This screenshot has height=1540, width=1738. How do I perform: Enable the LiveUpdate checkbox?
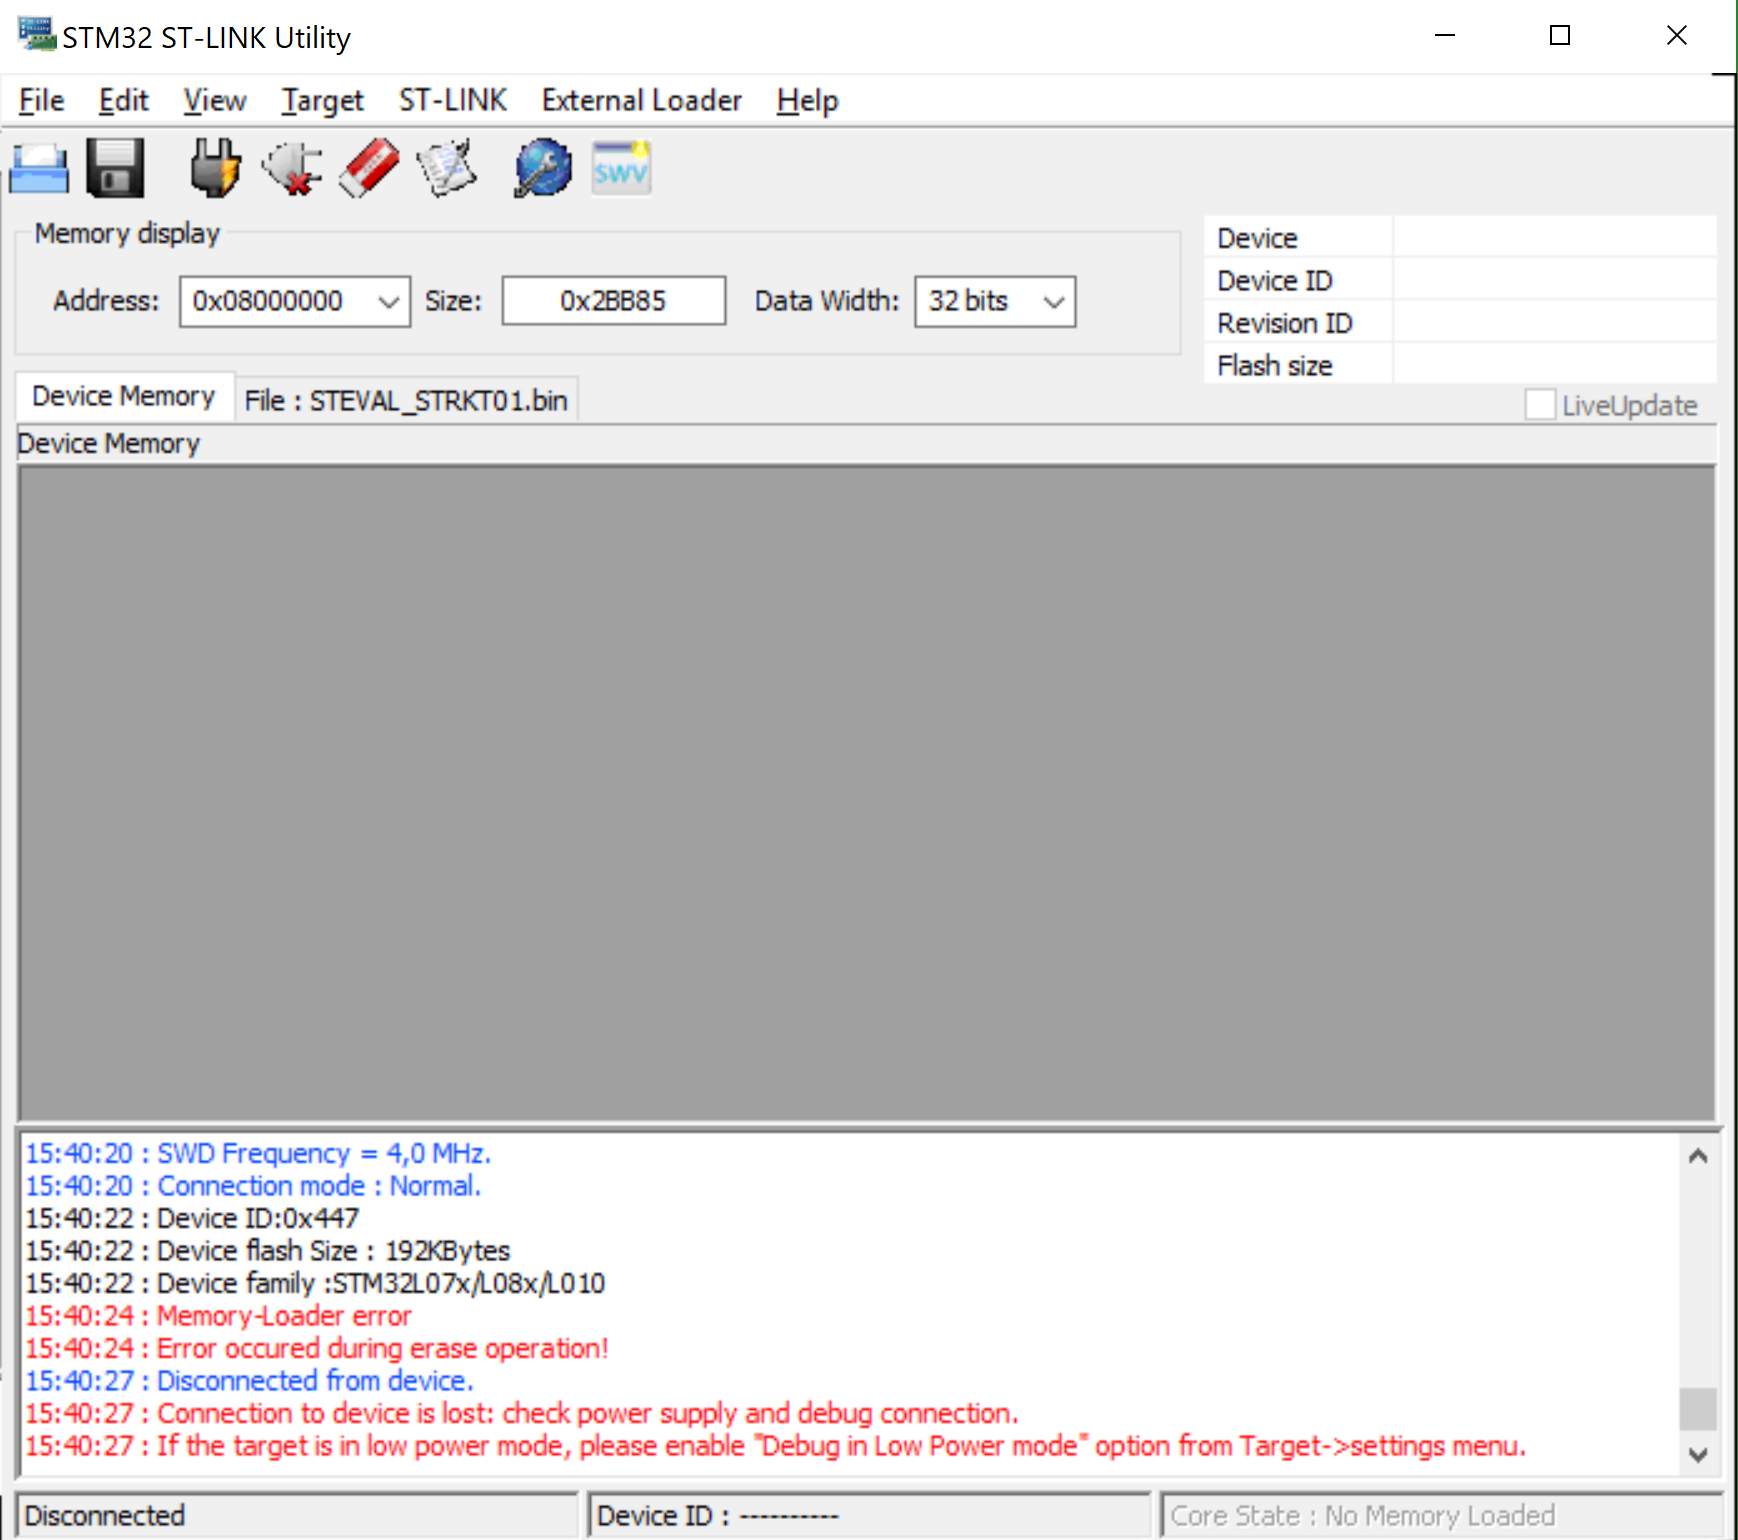1540,405
